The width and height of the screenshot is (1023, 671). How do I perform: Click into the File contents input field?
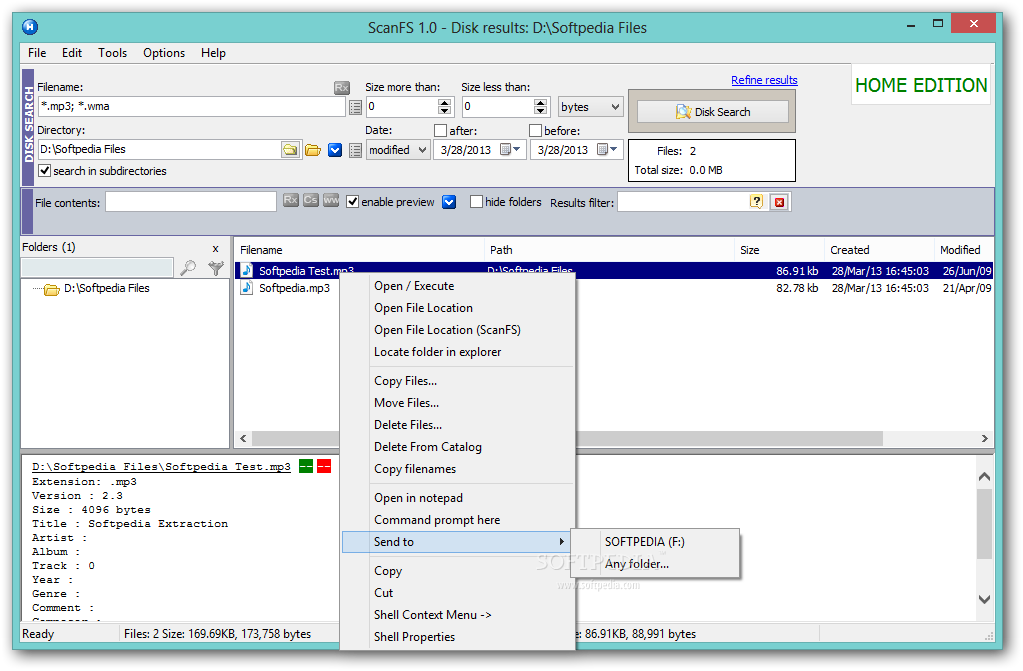point(191,202)
